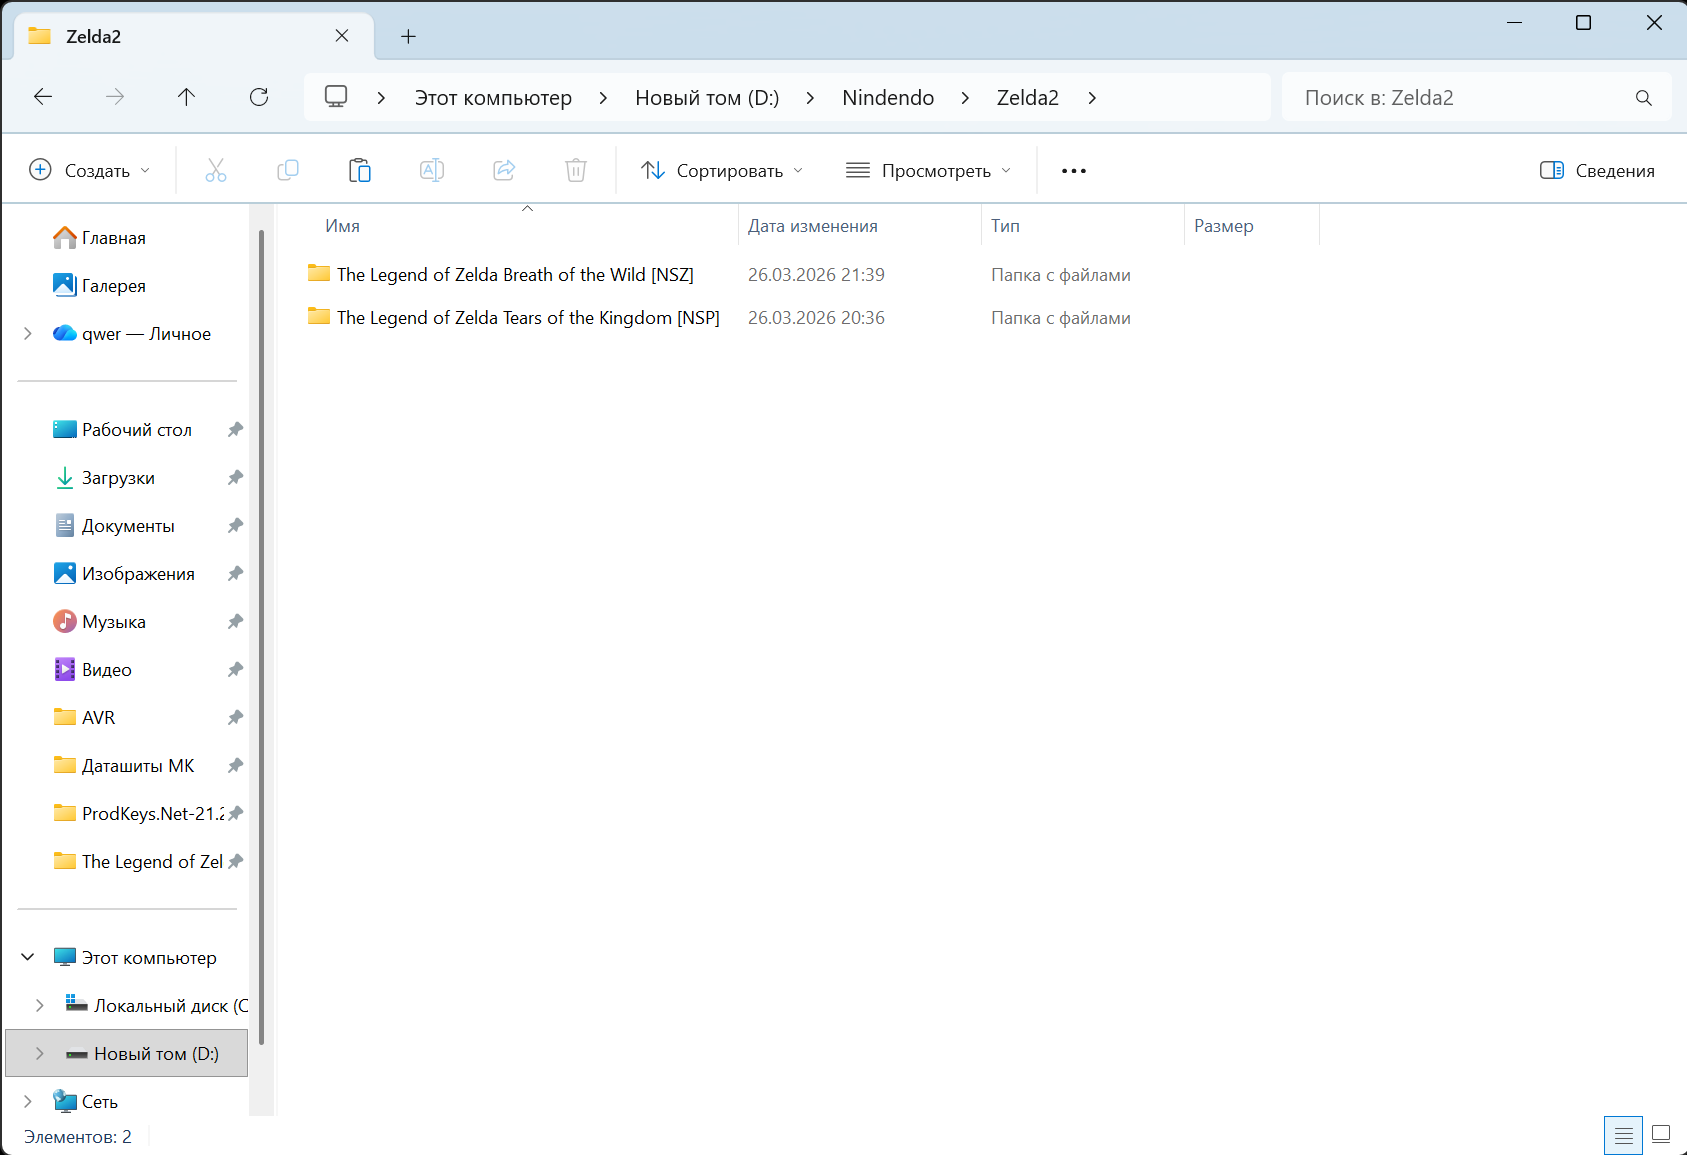The width and height of the screenshot is (1687, 1155).
Task: Click the Share icon in toolbar
Action: pyautogui.click(x=504, y=170)
